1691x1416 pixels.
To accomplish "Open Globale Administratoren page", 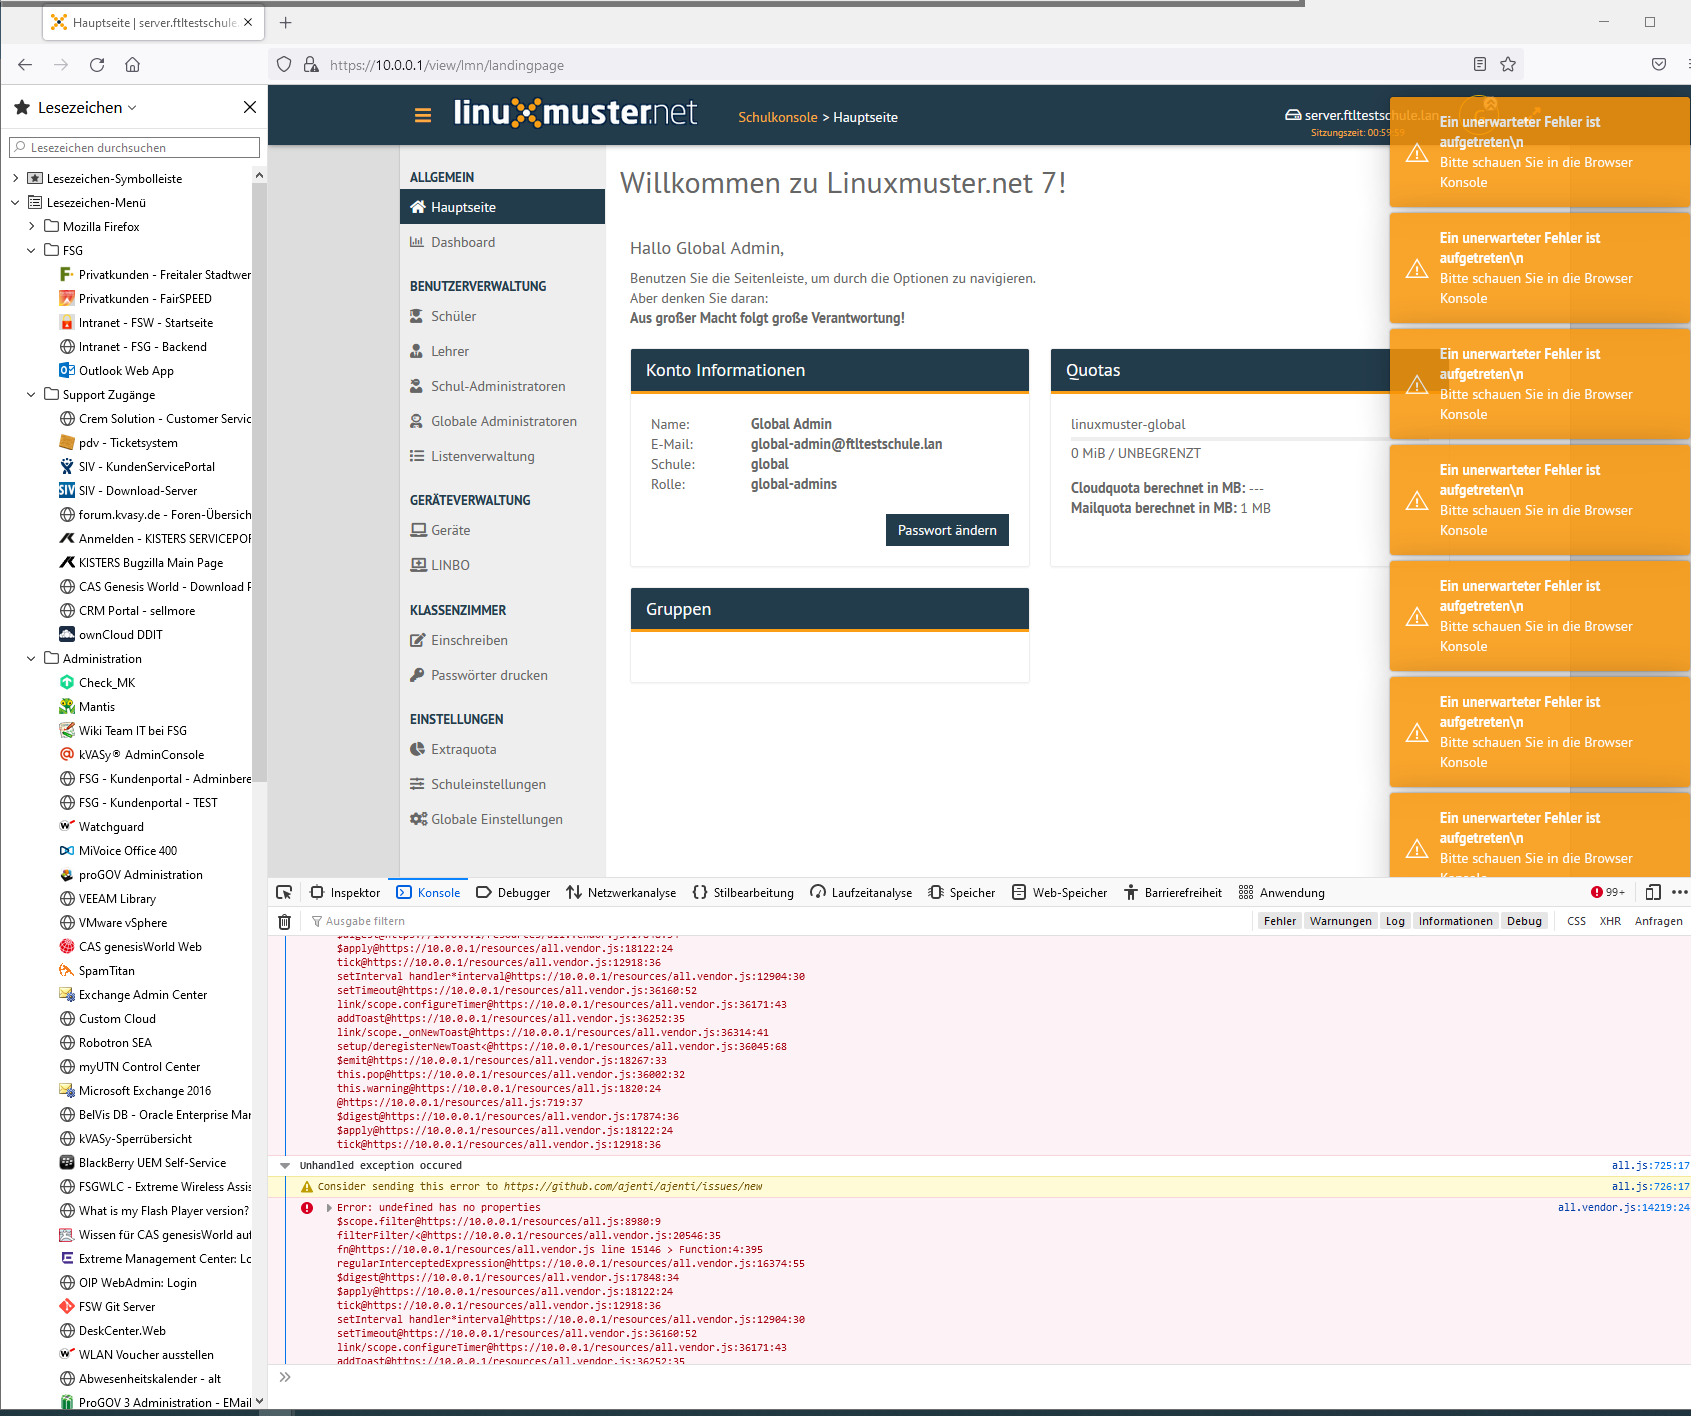I will 502,421.
